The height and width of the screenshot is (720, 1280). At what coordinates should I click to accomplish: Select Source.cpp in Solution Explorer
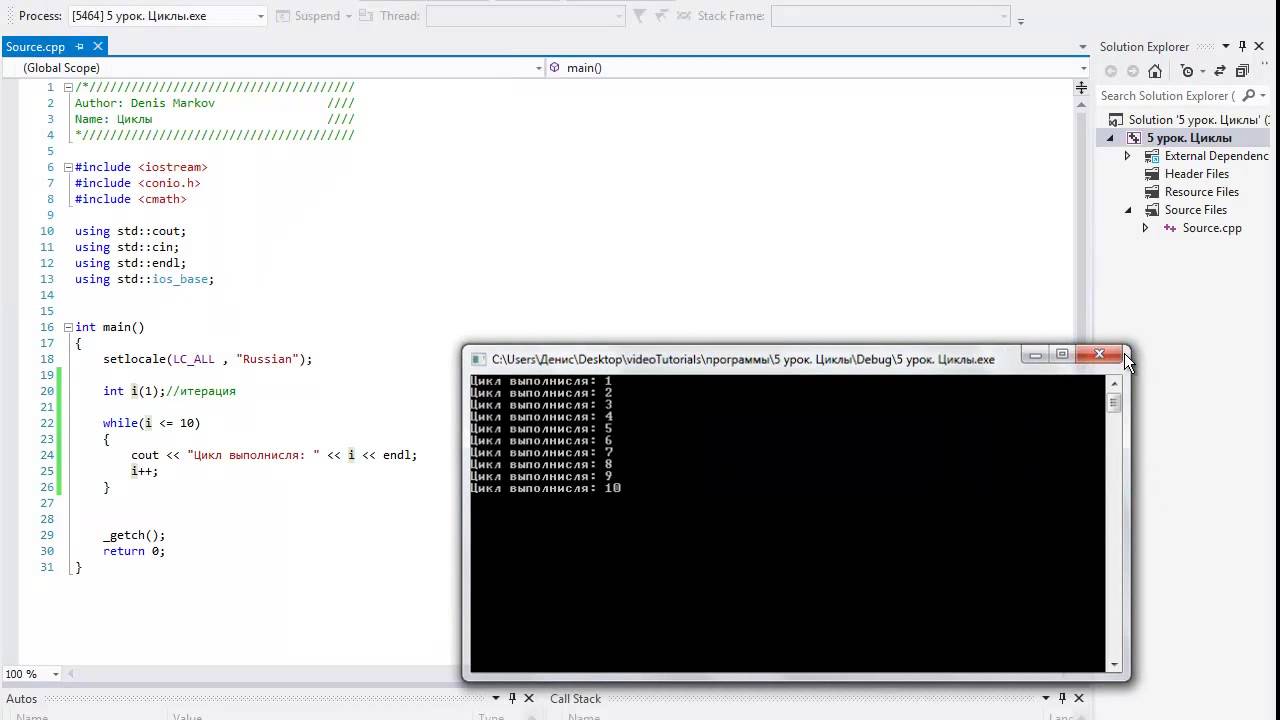1212,228
